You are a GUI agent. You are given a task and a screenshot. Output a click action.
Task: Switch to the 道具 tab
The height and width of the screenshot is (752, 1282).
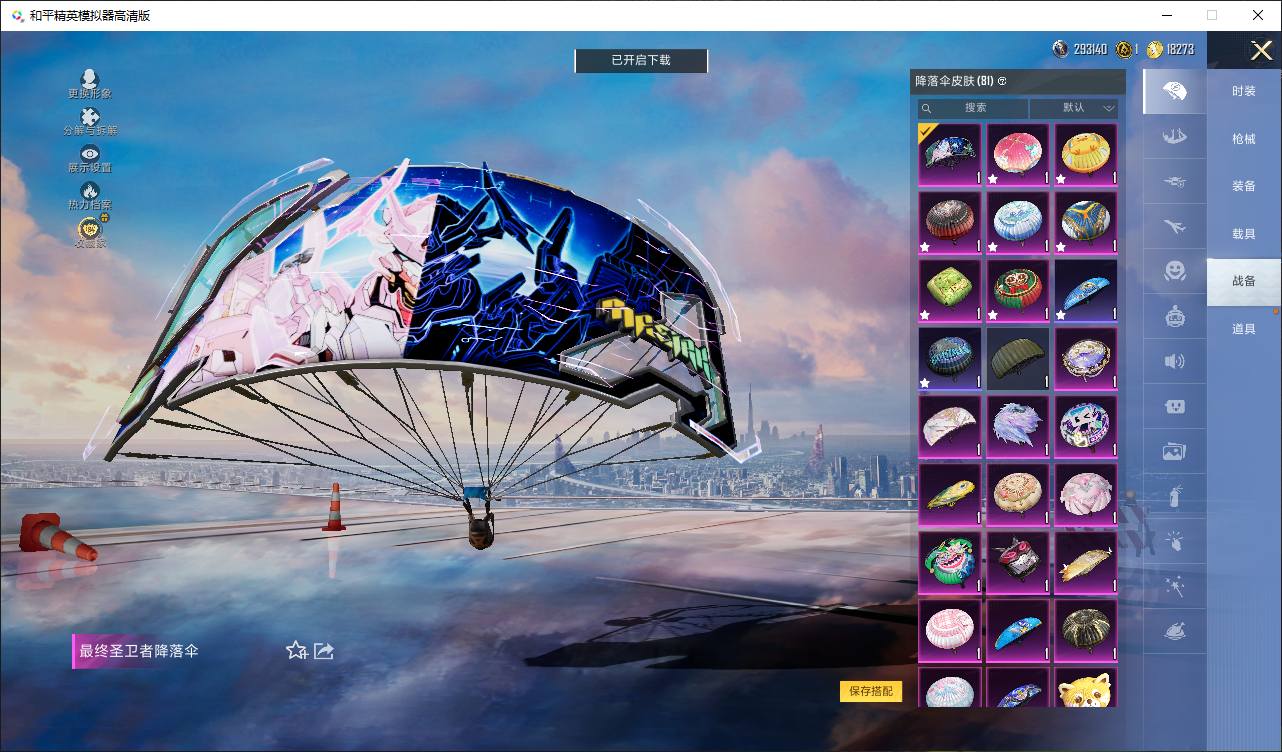(1244, 329)
